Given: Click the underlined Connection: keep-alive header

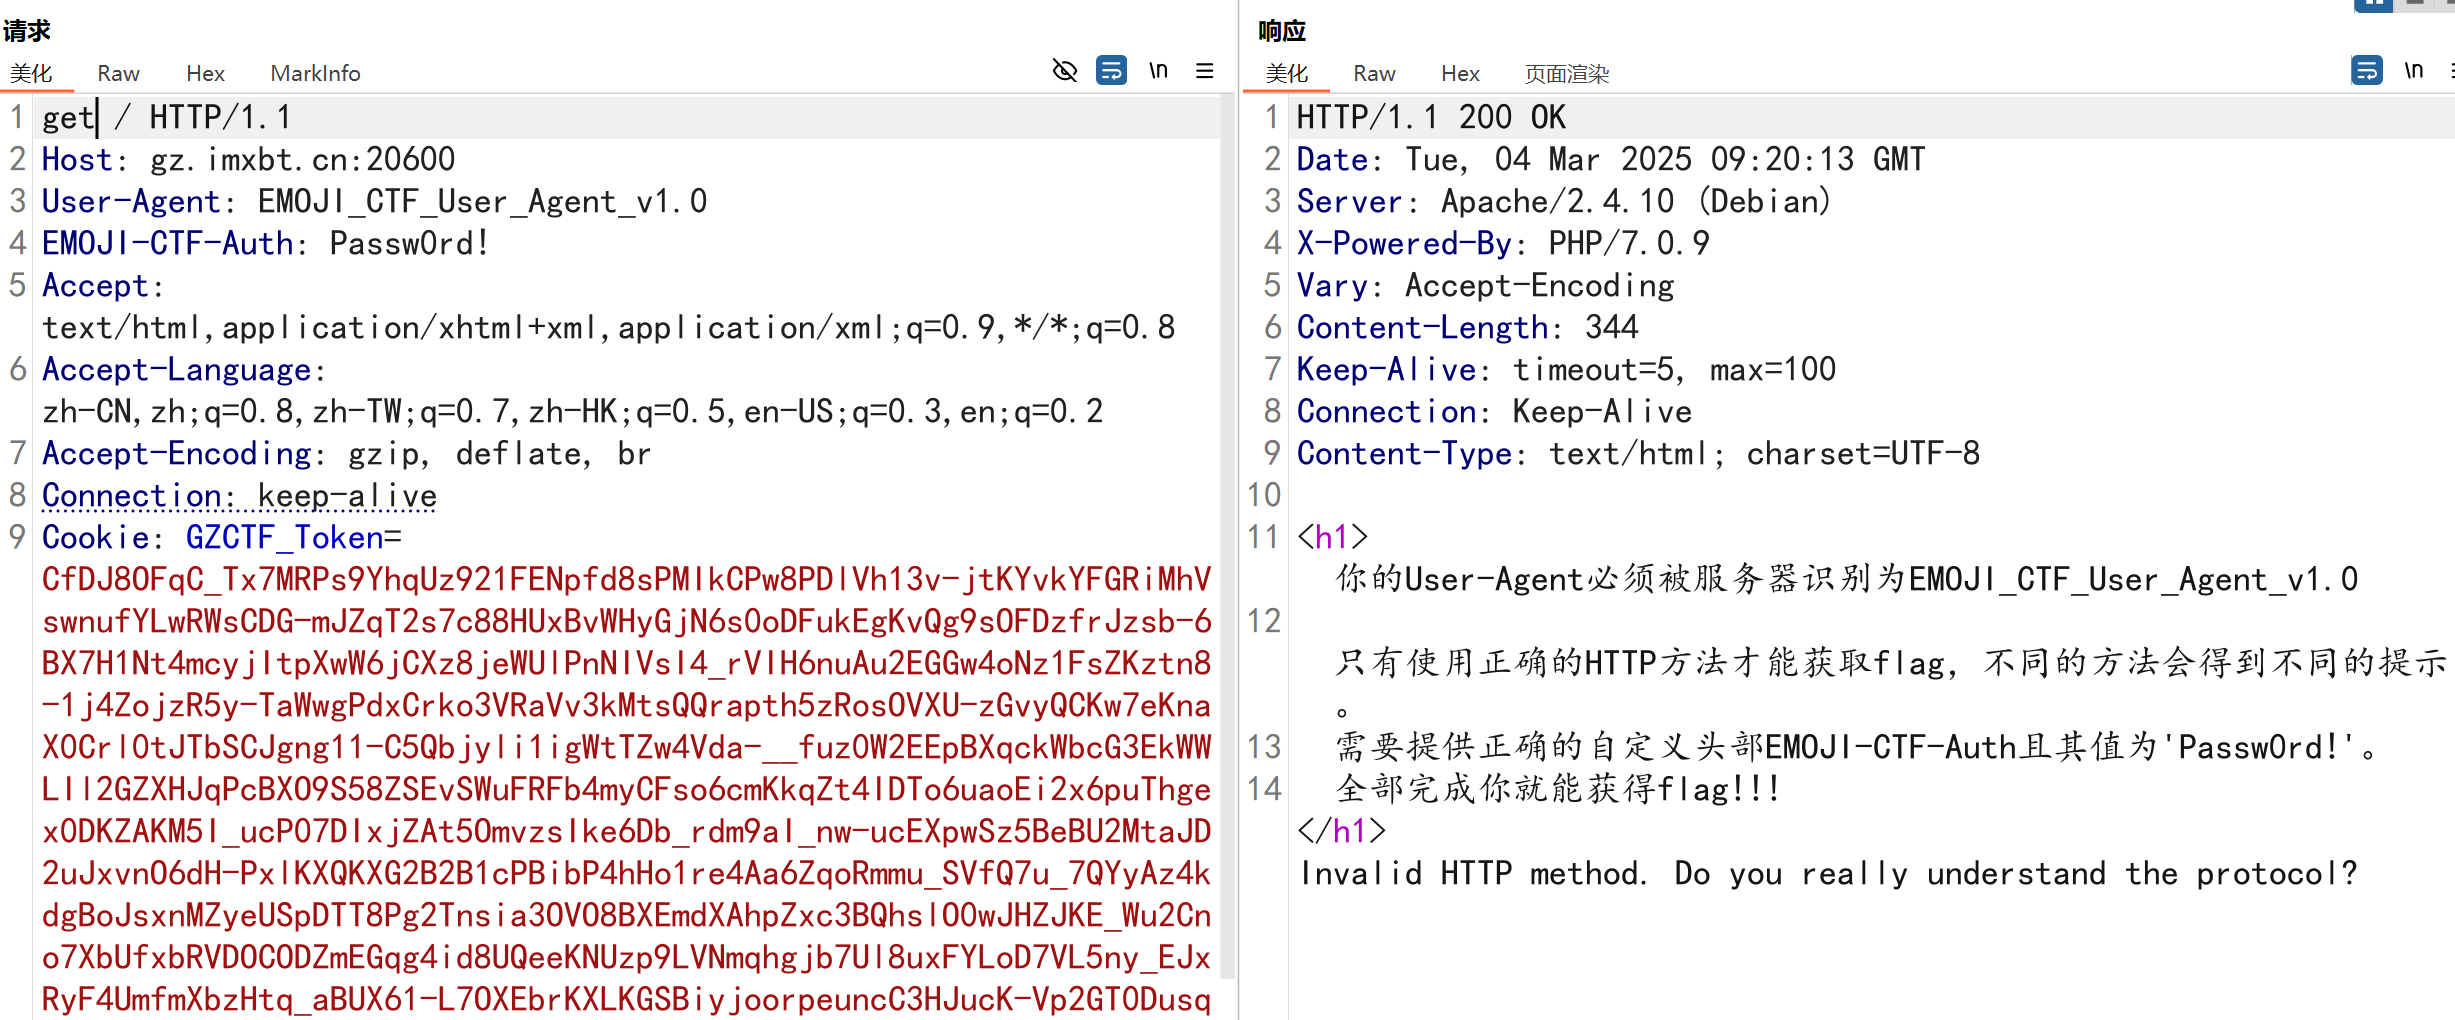Looking at the screenshot, I should (238, 495).
